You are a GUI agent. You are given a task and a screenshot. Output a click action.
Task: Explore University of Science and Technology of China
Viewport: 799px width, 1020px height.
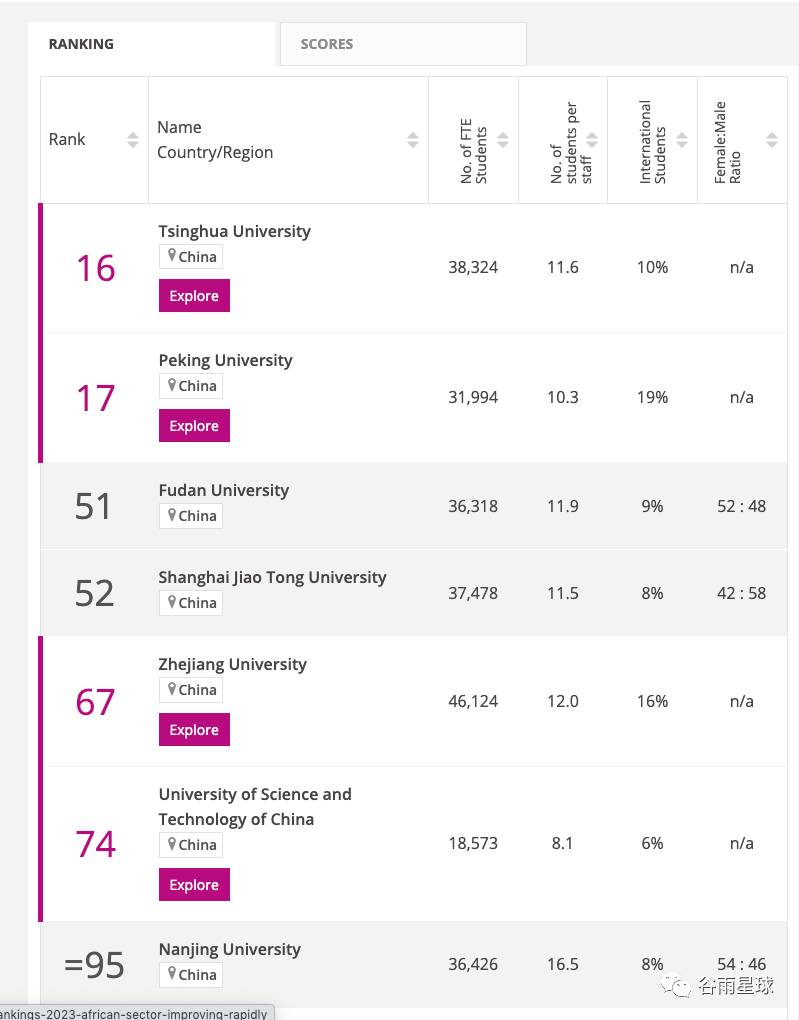point(195,885)
